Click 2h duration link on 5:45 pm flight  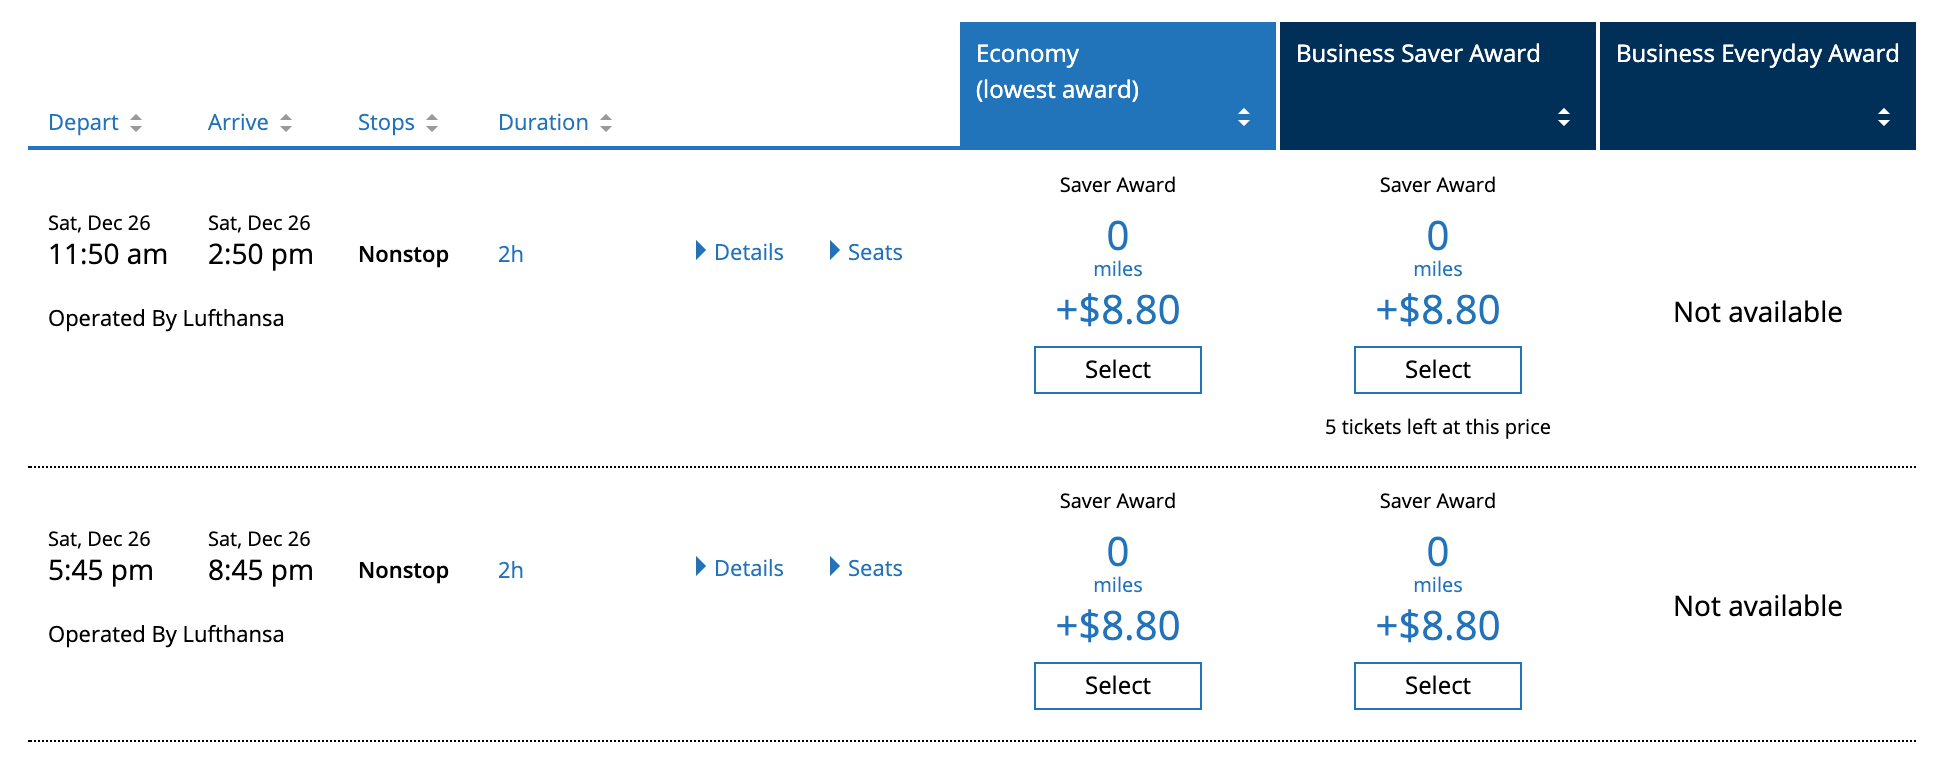[510, 570]
